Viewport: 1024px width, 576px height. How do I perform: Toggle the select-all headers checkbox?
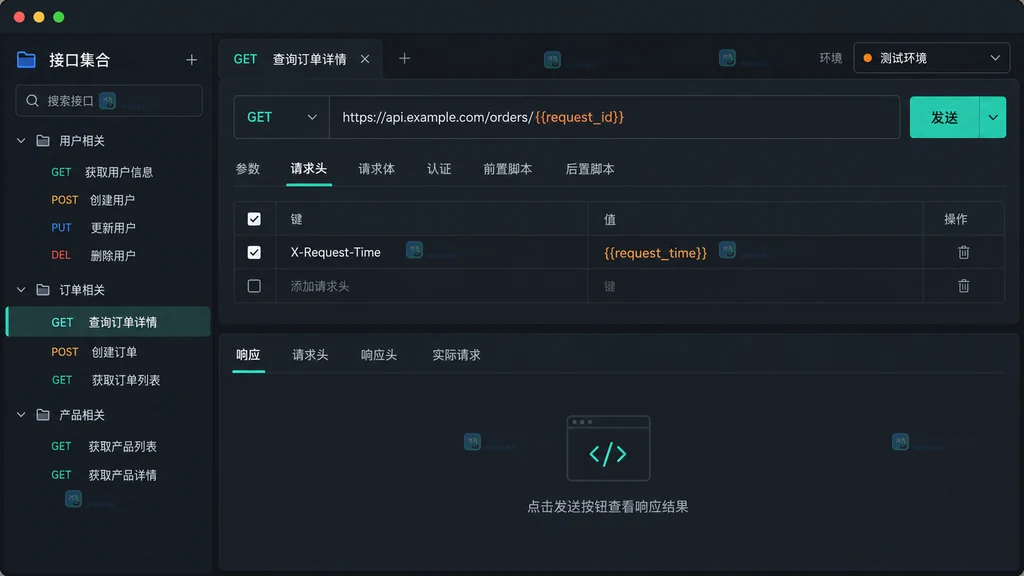pyautogui.click(x=254, y=219)
